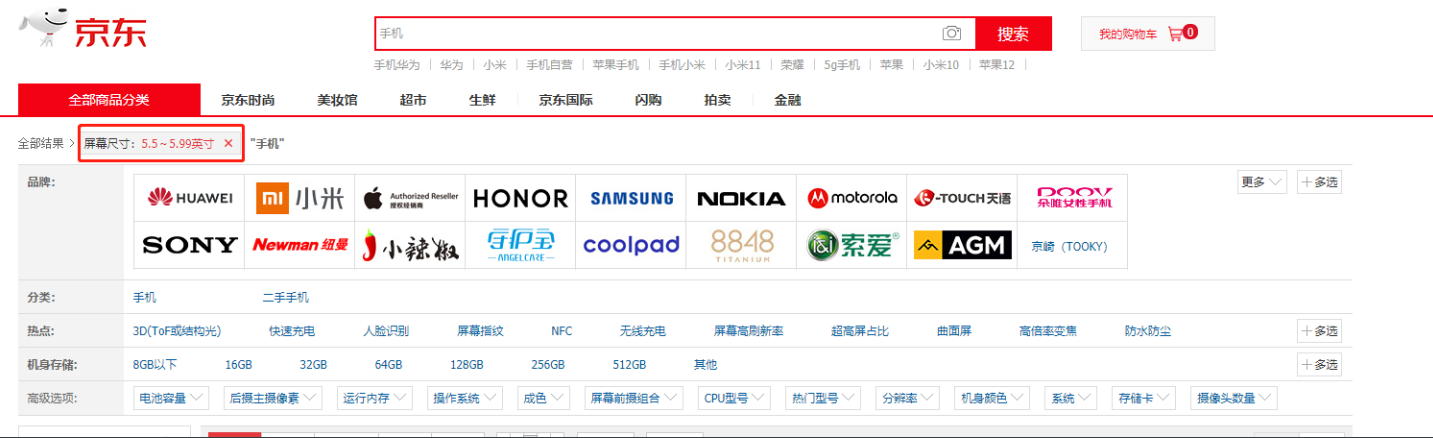Viewport: 1433px width, 438px height.
Task: Select 京崎 (TOOKY) brand
Action: (x=1070, y=246)
